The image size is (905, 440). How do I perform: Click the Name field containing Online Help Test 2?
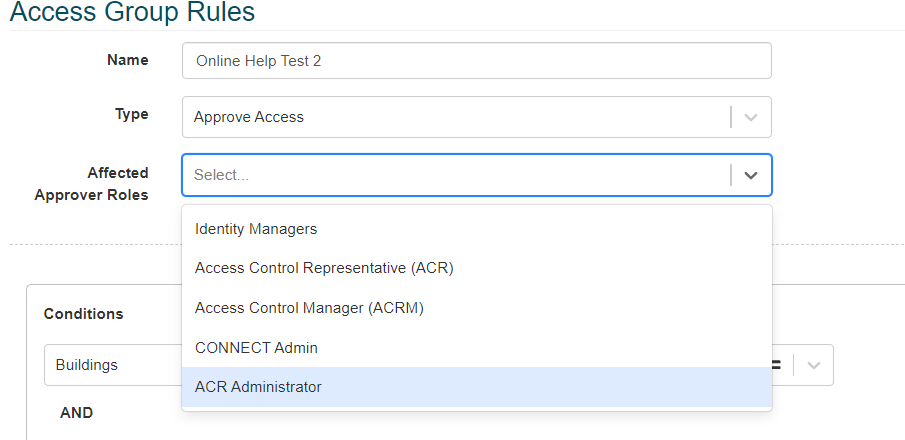coord(477,61)
